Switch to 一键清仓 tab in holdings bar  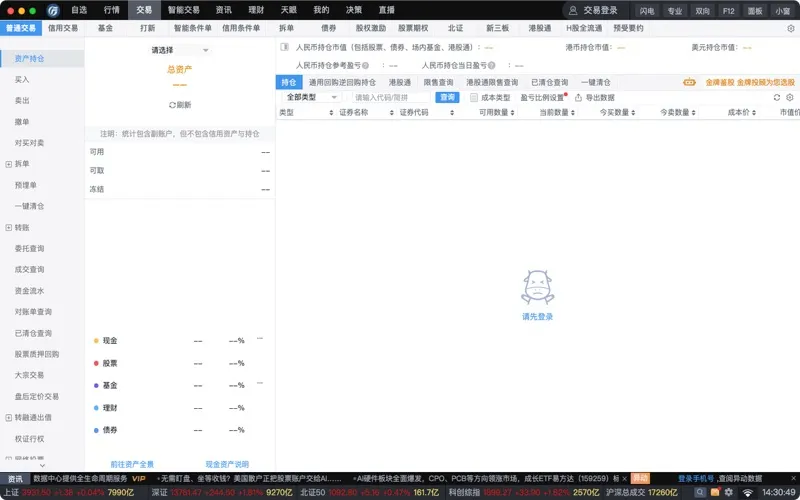tap(595, 82)
